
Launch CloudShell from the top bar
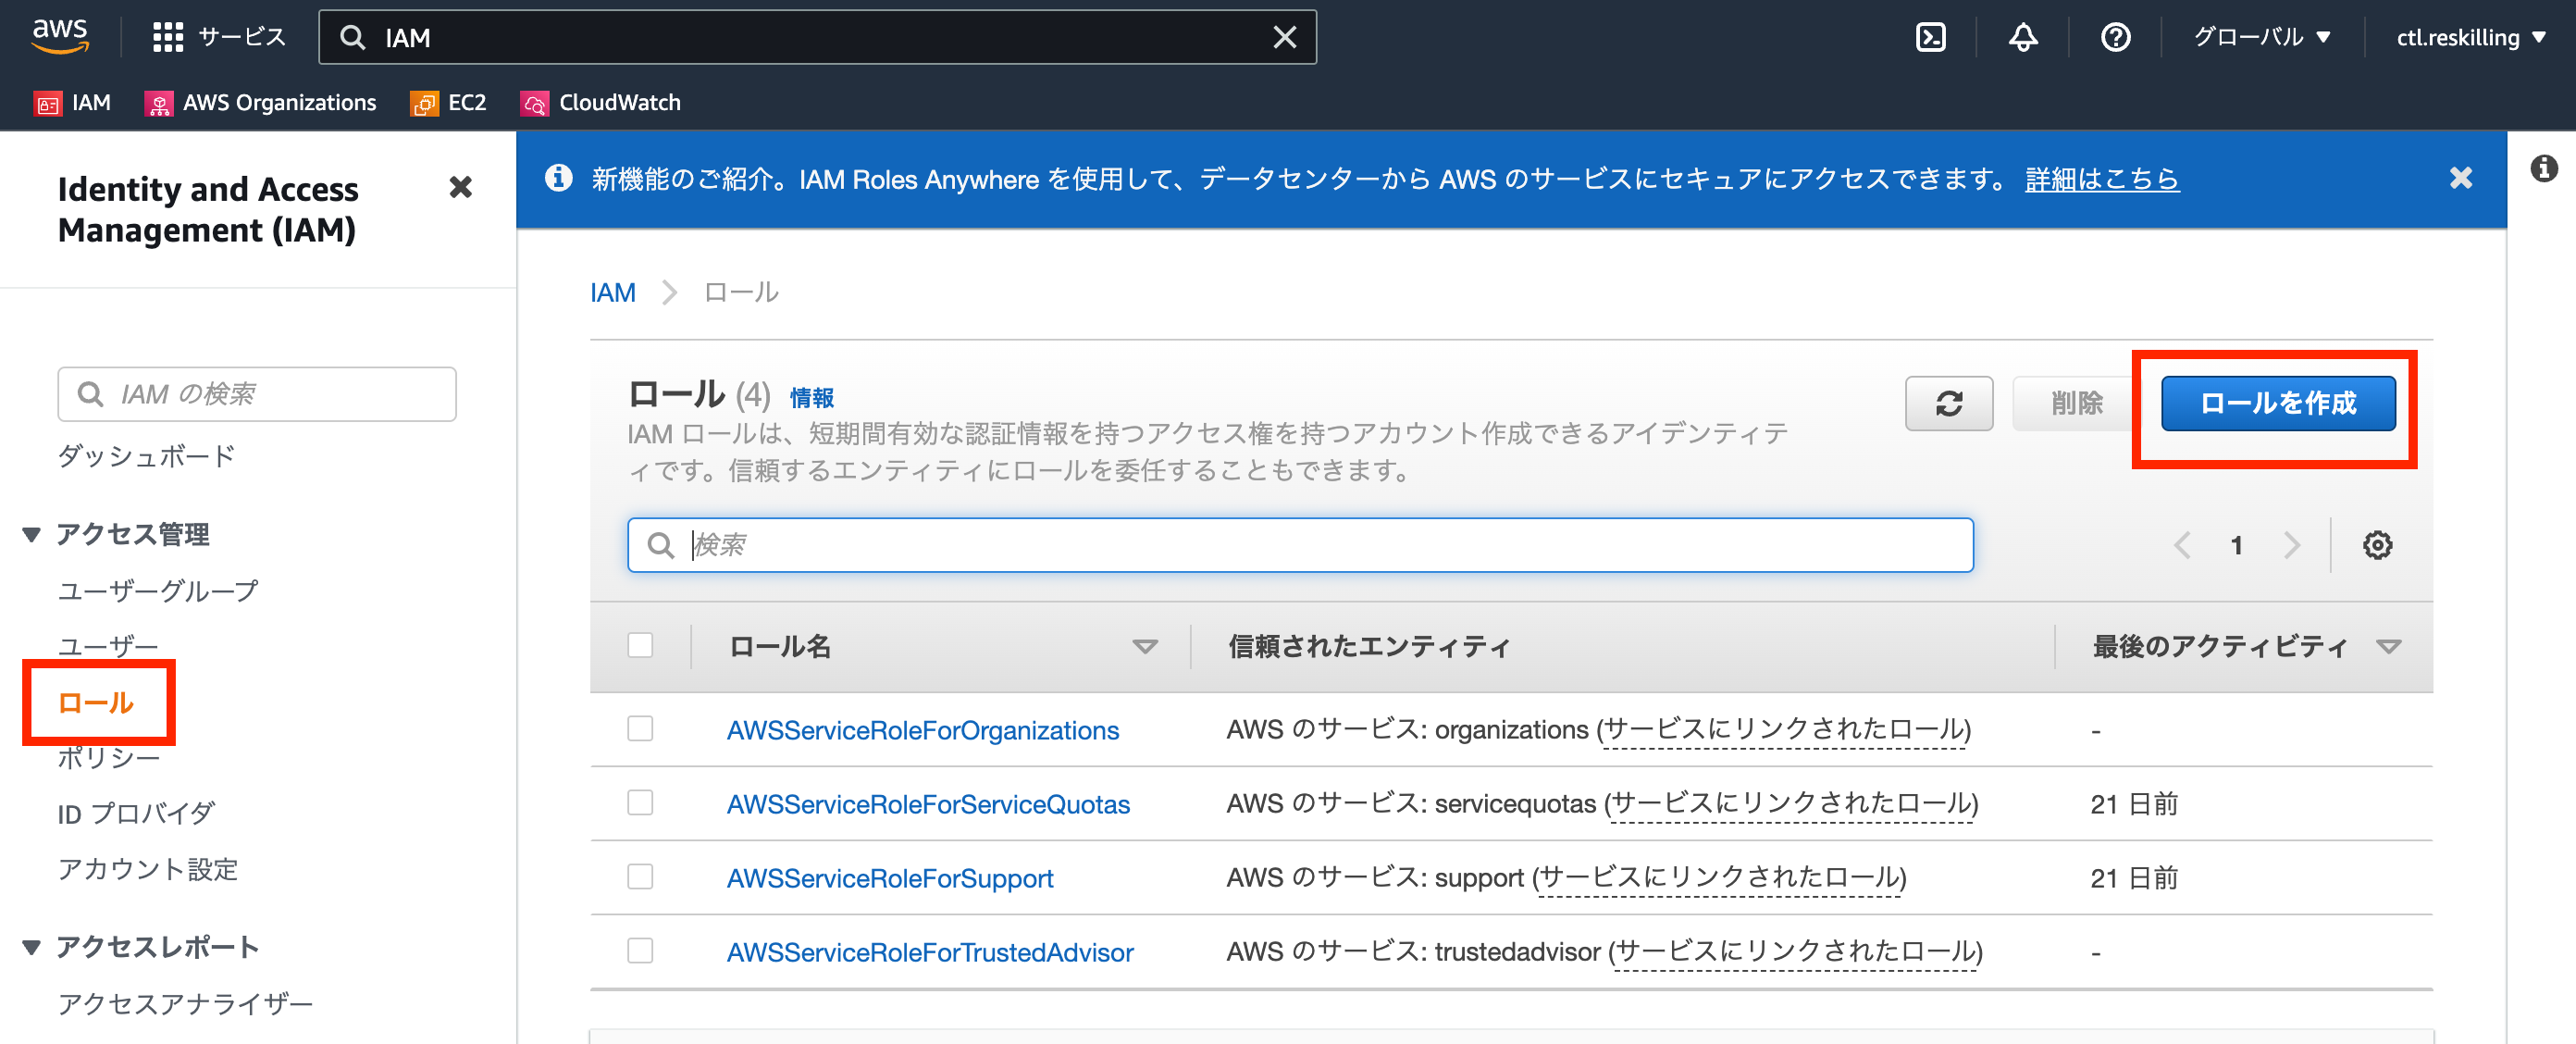(1931, 36)
